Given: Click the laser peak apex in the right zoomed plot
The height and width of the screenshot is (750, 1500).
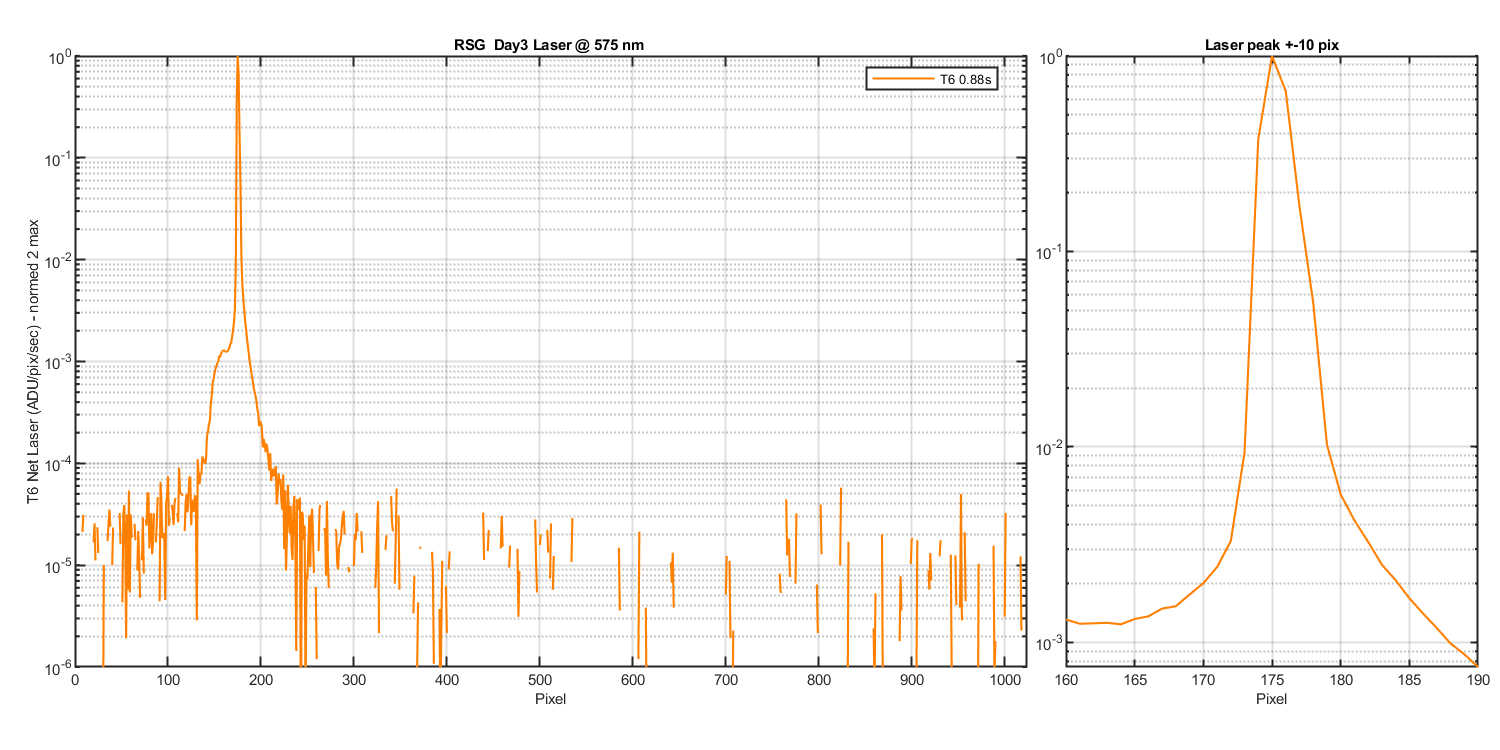Looking at the screenshot, I should click(1272, 58).
